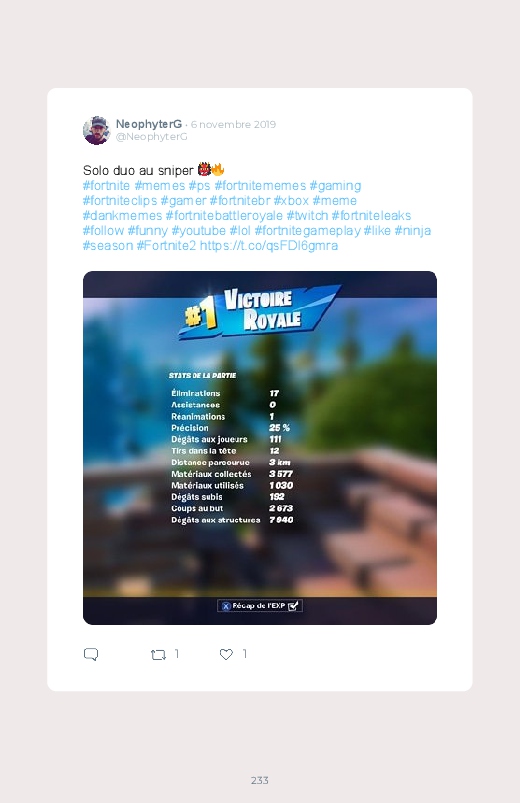
Task: Open the #fortnitebattleroyale hashtag
Action: click(x=224, y=216)
